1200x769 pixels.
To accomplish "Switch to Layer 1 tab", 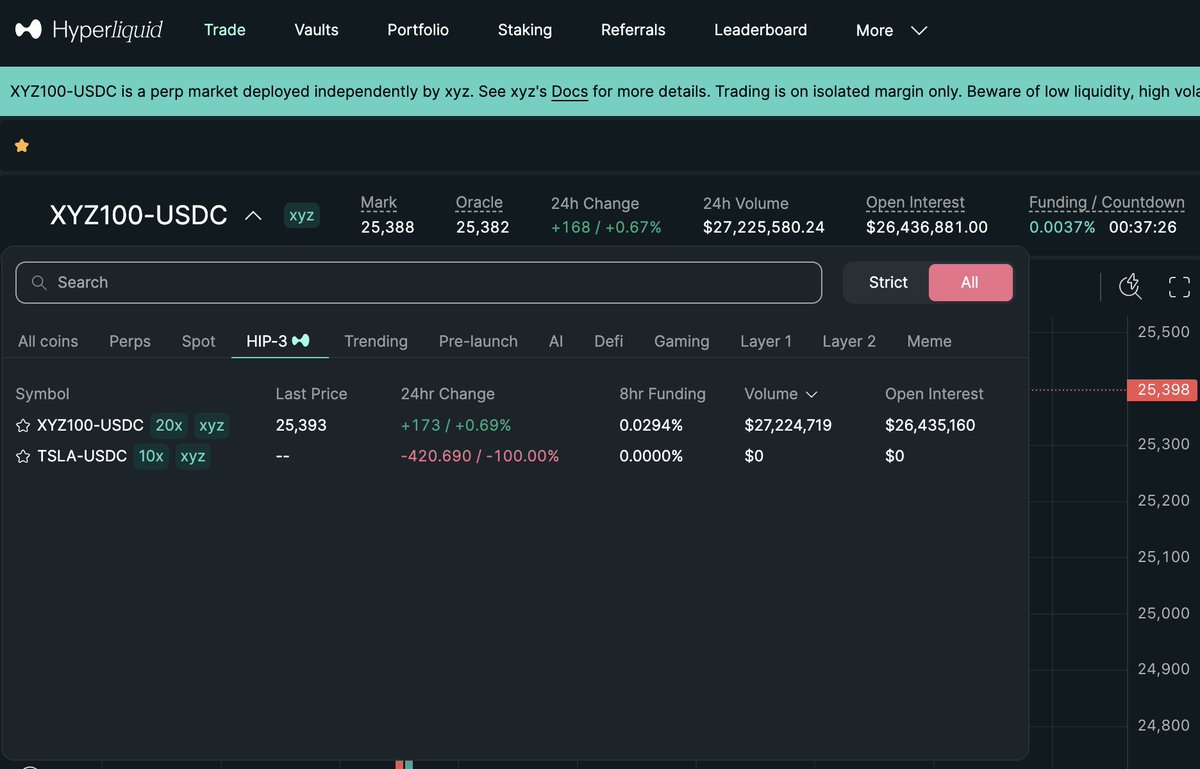I will [x=766, y=341].
